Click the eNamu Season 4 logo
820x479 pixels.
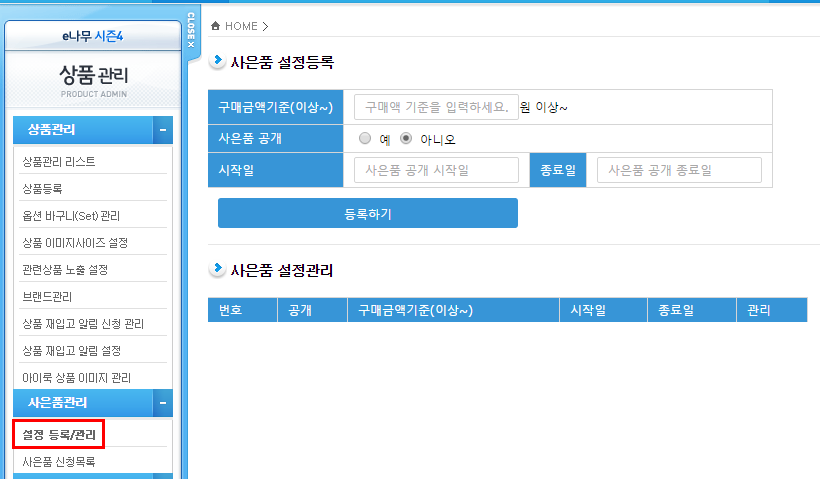(x=92, y=37)
